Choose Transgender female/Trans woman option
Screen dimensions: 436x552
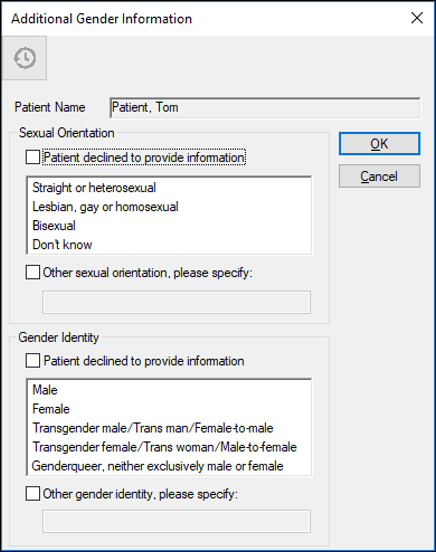click(169, 447)
